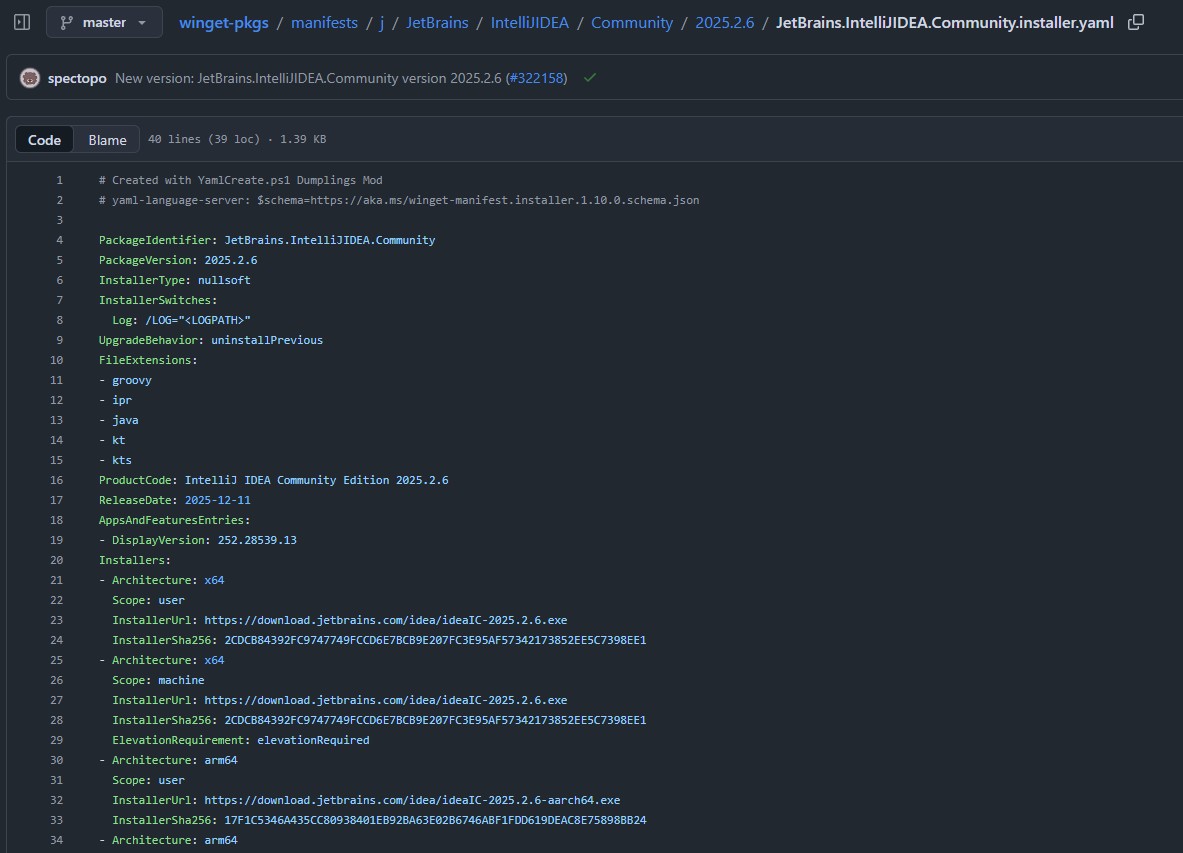Go to the JetBrains folder
Viewport: 1183px width, 853px height.
click(437, 22)
